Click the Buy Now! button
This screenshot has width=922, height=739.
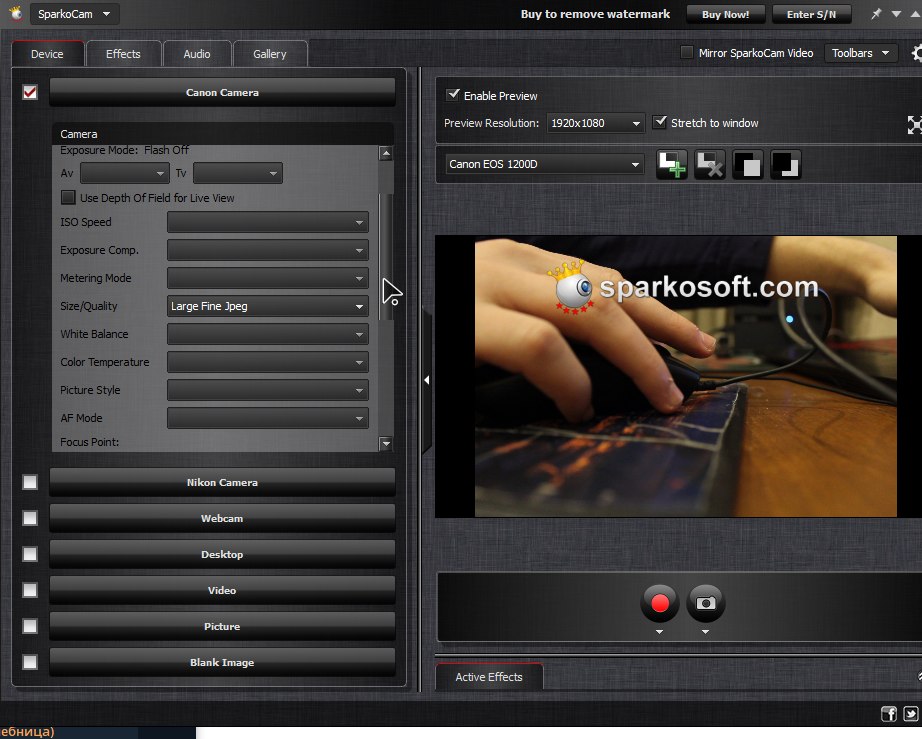pyautogui.click(x=725, y=14)
